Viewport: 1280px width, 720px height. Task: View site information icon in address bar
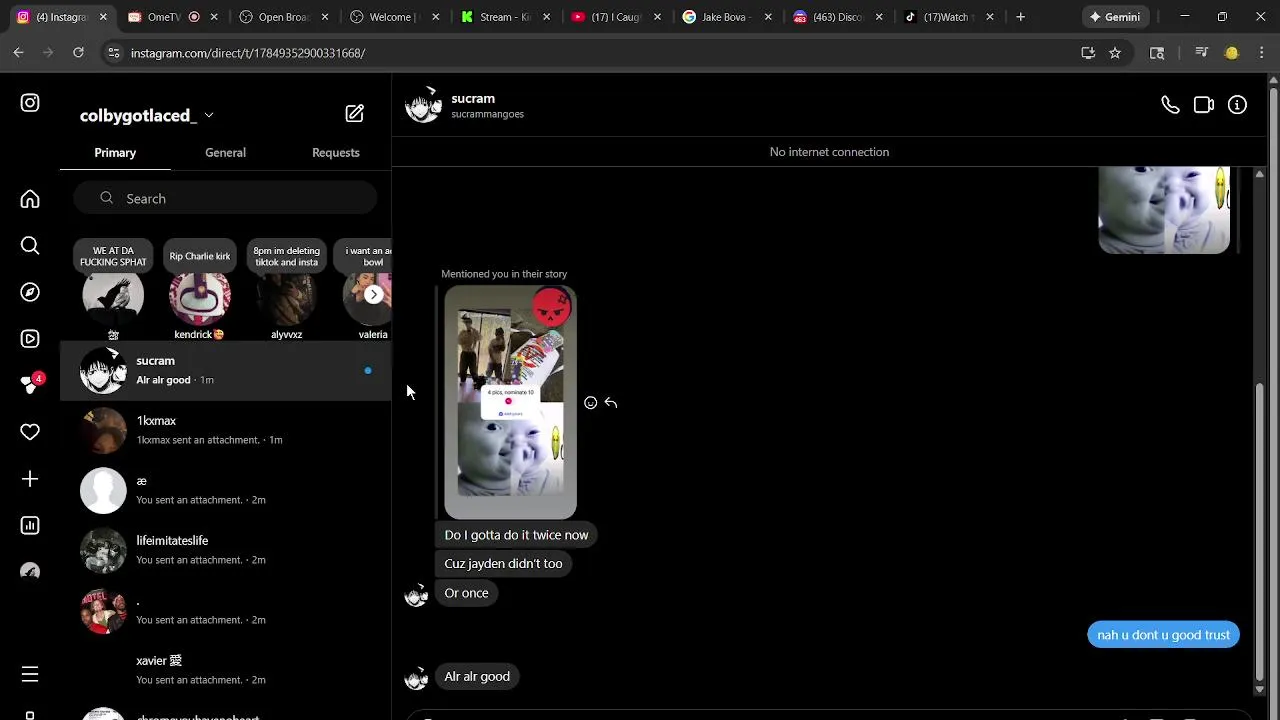coord(114,53)
